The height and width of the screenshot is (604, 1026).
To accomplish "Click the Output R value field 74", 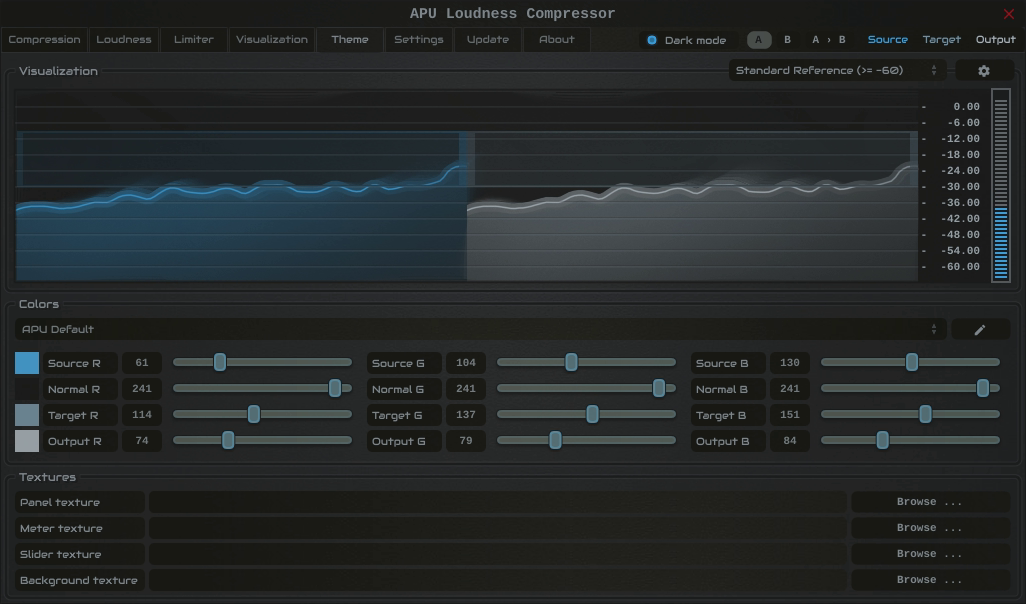I will coord(142,441).
